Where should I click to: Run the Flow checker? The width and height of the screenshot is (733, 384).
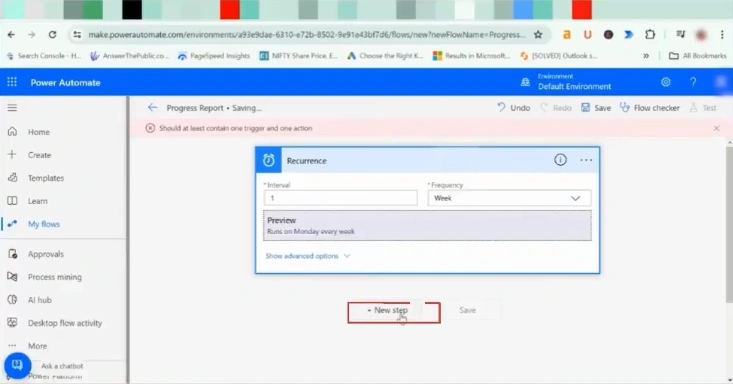tap(650, 108)
